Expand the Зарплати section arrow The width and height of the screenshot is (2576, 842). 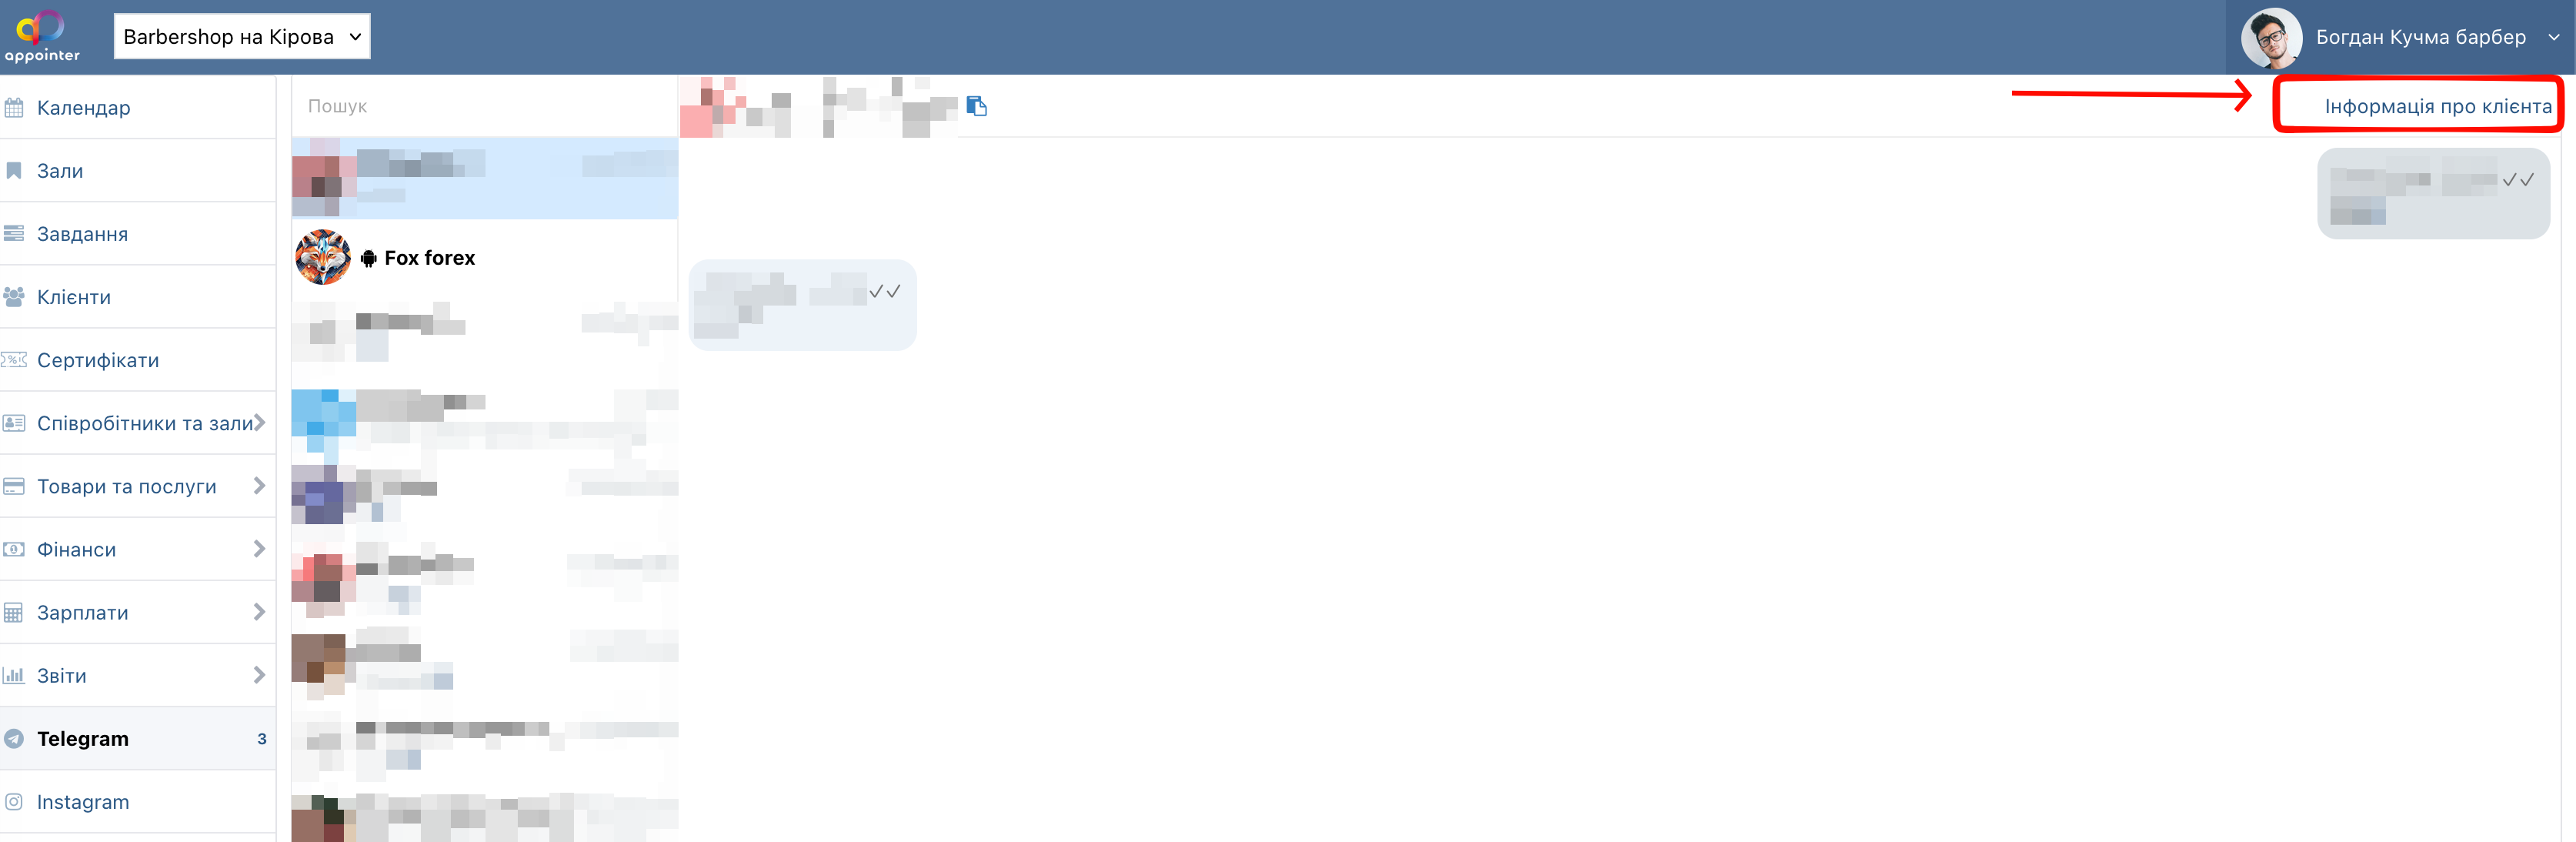point(259,612)
